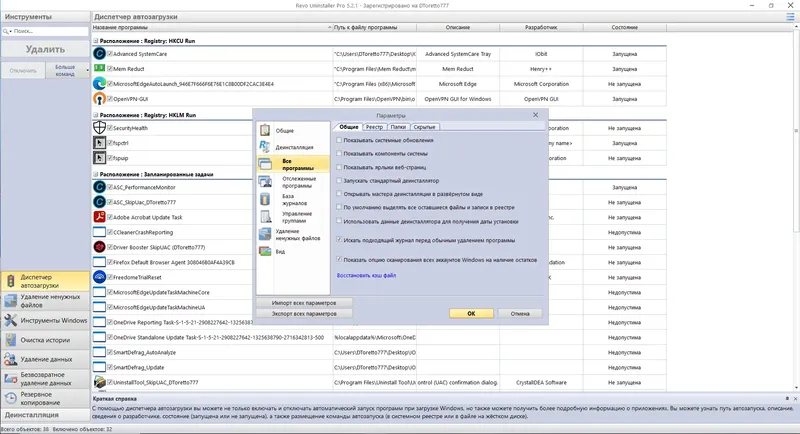Screen dimensions: 800x434
Task: Click the Driver Booster SkipUAC icon
Action: tap(99, 247)
